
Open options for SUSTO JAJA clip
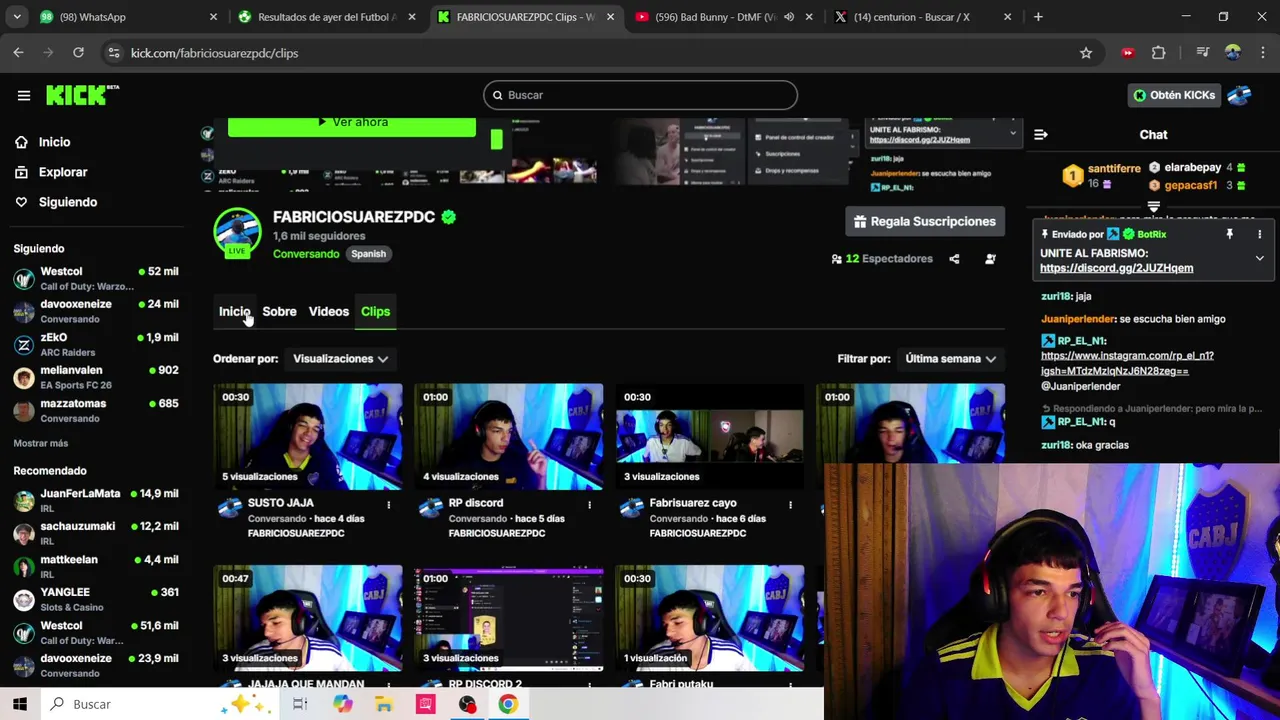389,505
